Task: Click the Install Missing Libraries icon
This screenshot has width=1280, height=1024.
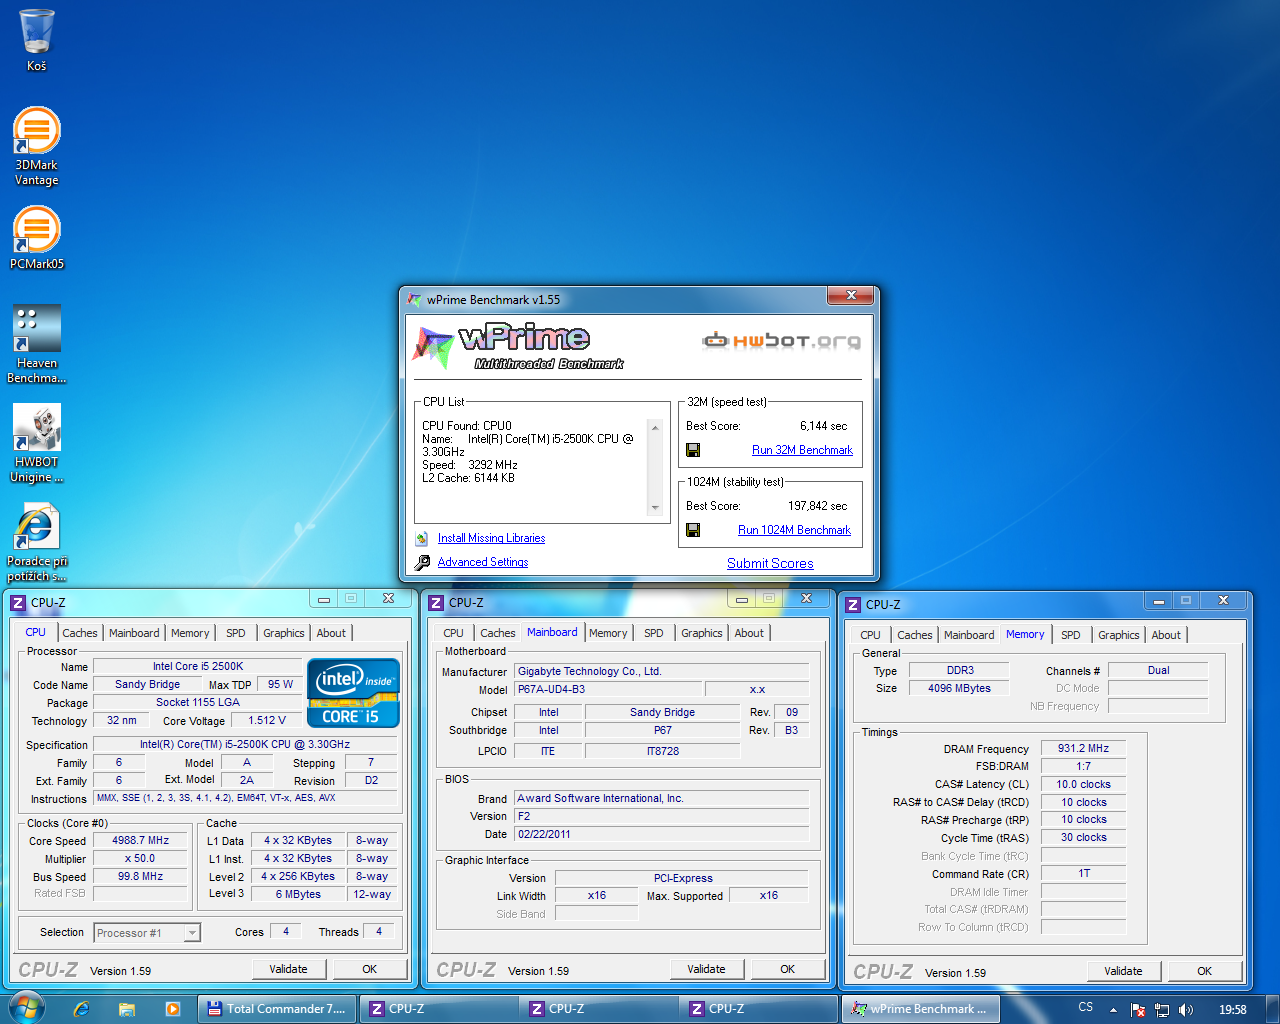Action: click(422, 538)
